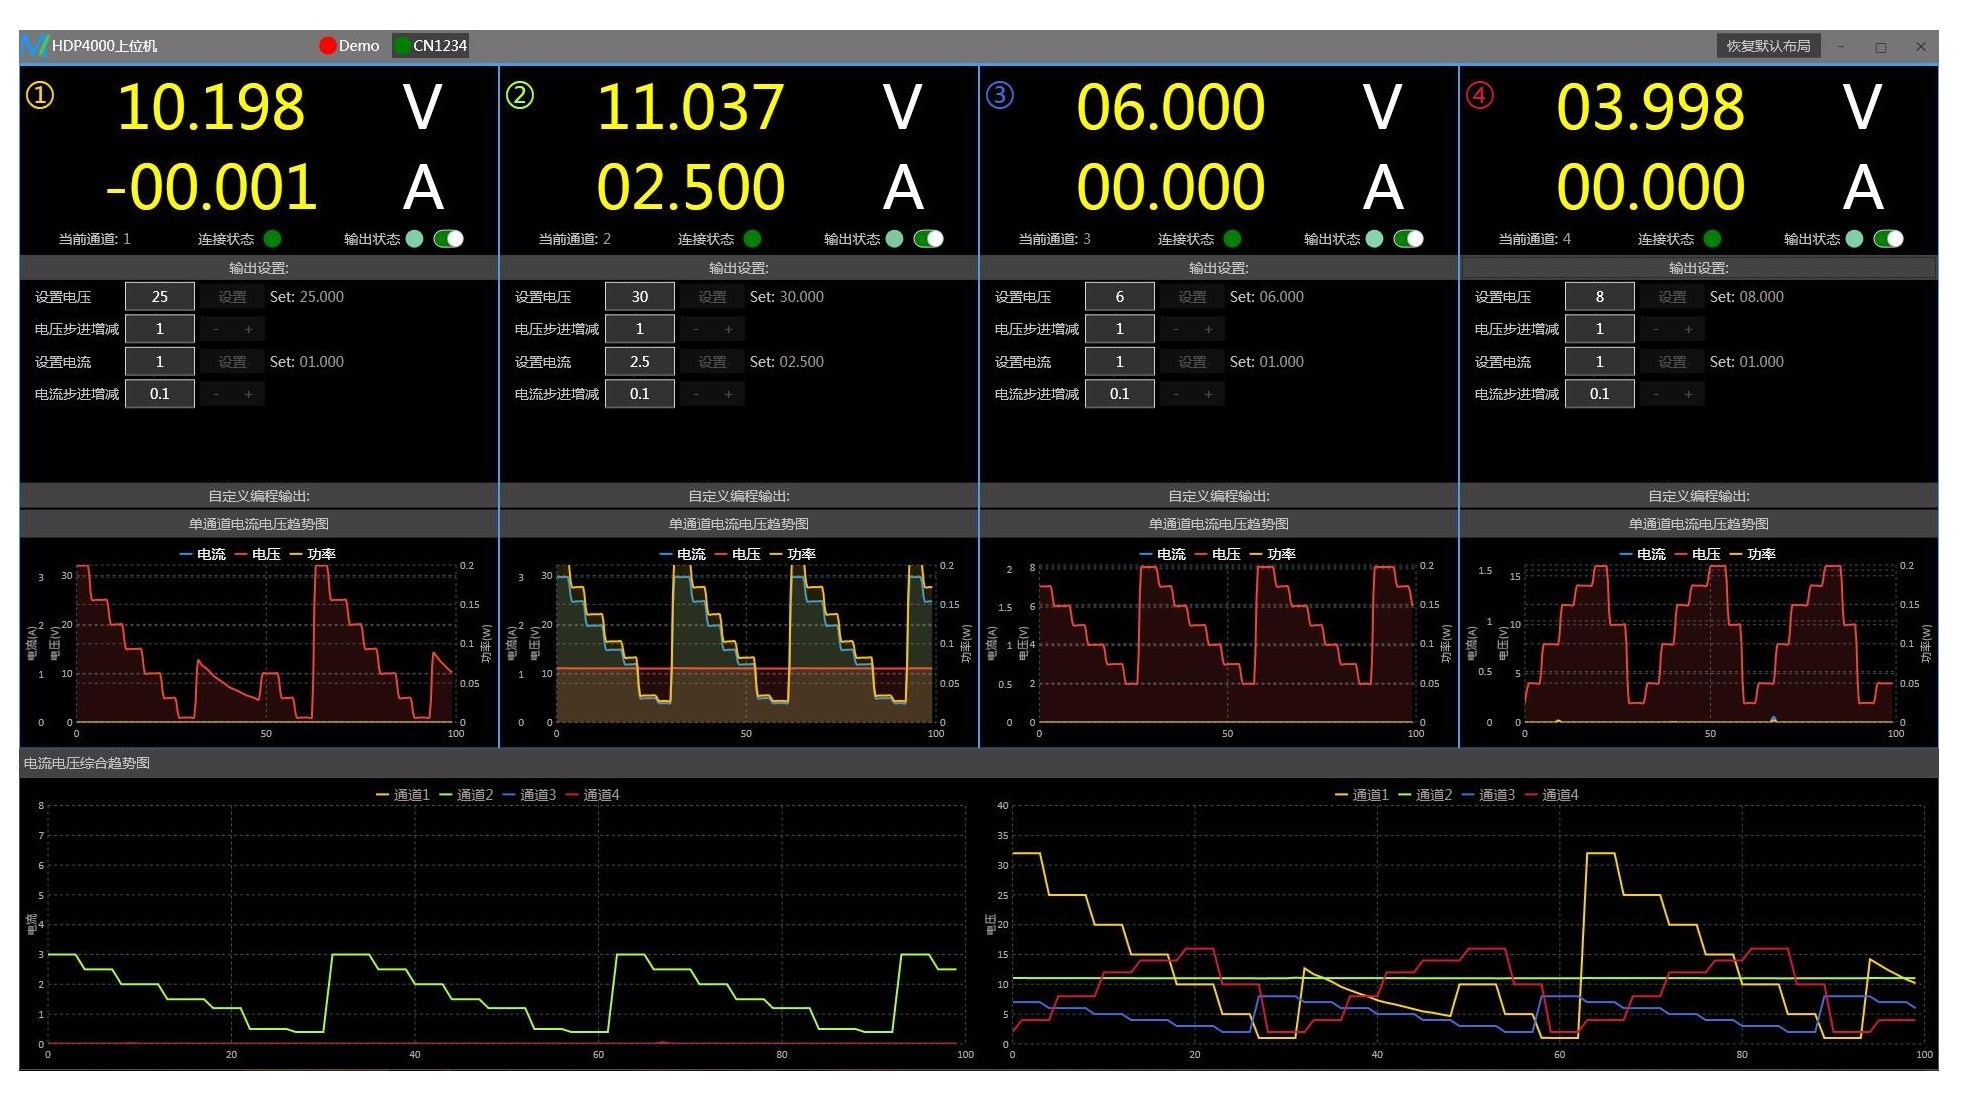Click the green channel 2 circled number icon
1966x1098 pixels.
click(x=520, y=96)
